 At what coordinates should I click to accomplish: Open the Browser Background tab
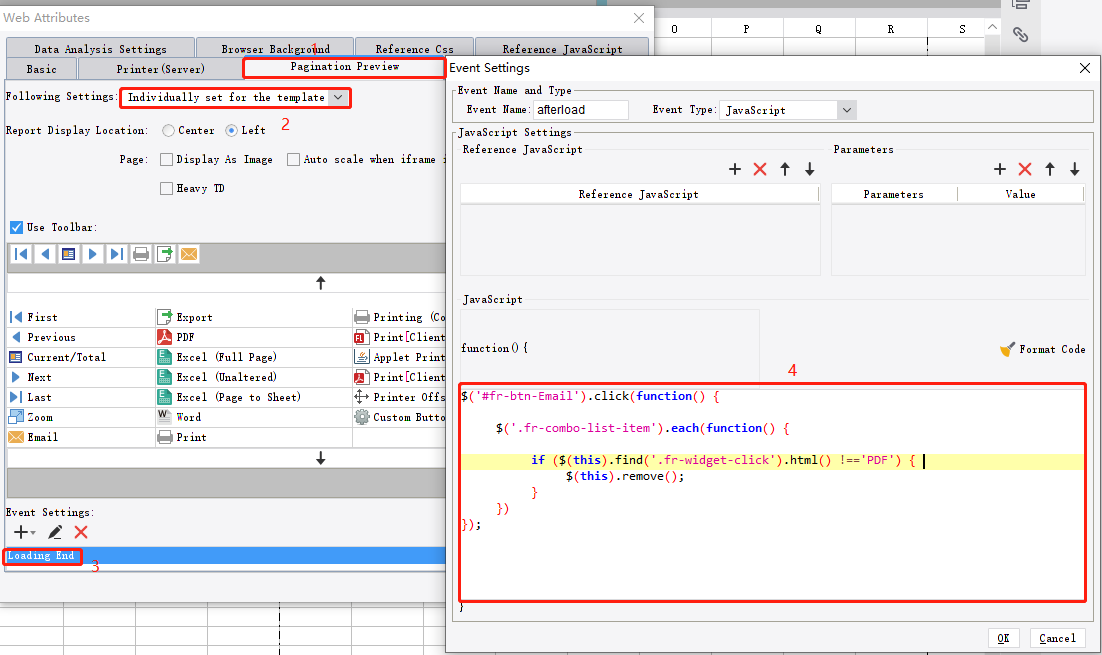[275, 47]
